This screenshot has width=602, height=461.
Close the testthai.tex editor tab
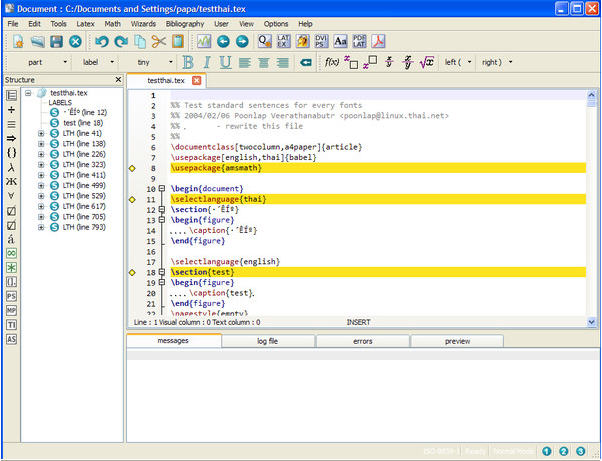coord(197,80)
